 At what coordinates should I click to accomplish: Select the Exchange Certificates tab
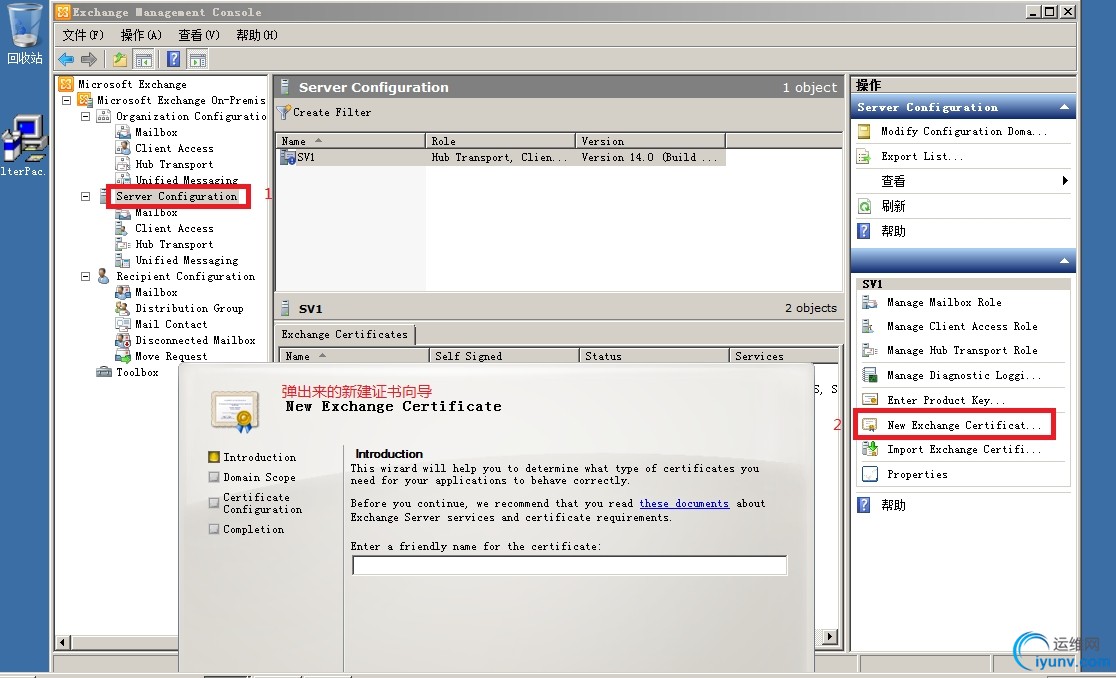[344, 334]
